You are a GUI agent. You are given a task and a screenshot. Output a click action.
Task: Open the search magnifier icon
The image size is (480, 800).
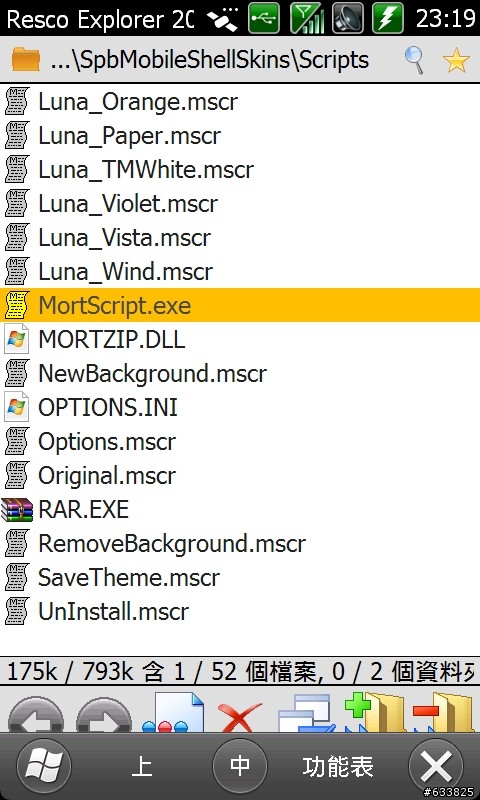click(x=415, y=60)
